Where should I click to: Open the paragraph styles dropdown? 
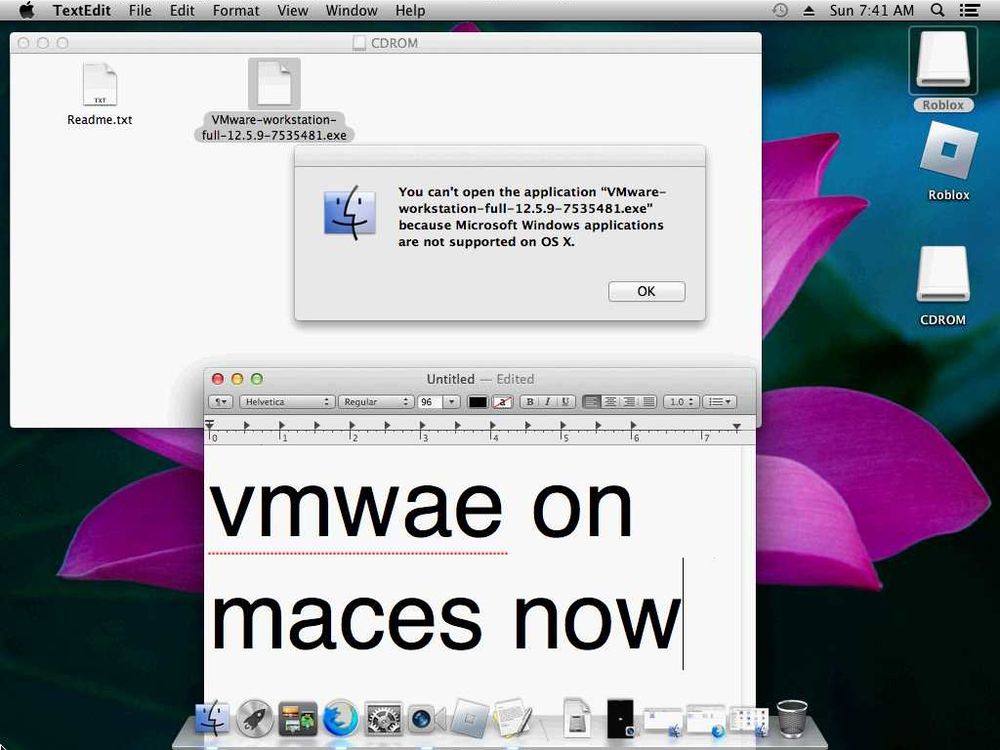pos(221,402)
